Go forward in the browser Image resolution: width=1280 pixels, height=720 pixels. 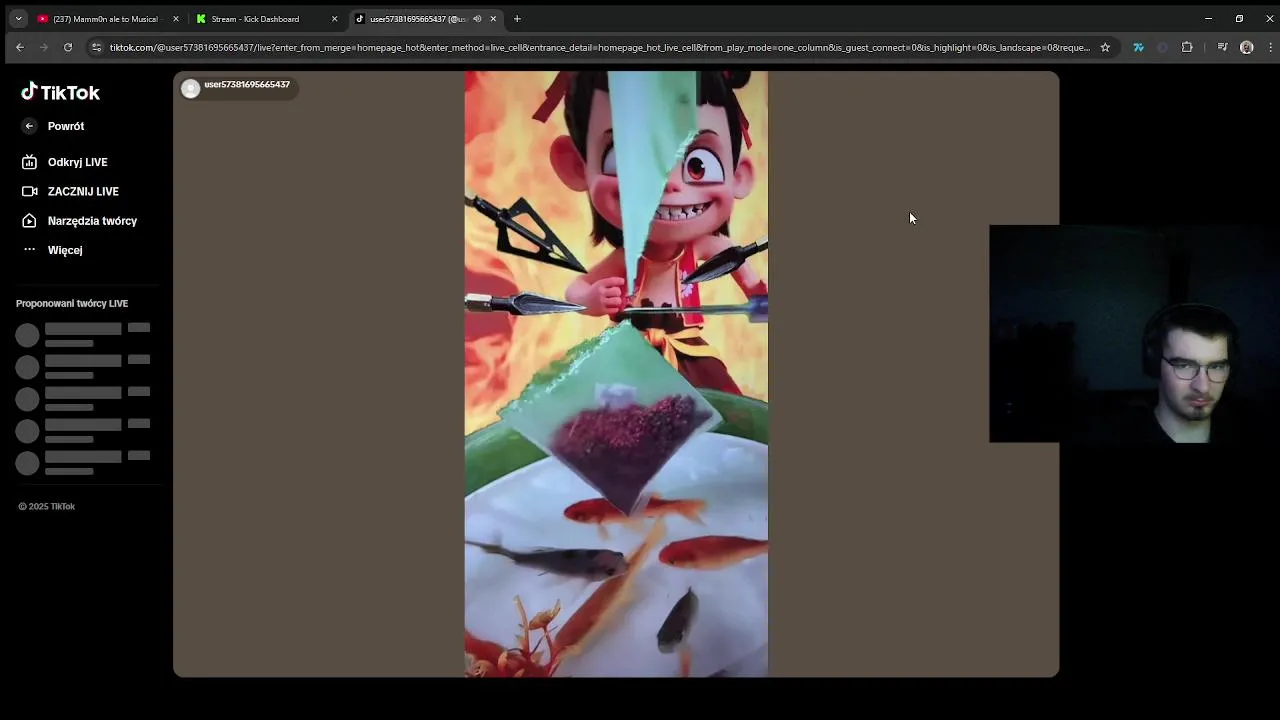tap(44, 47)
